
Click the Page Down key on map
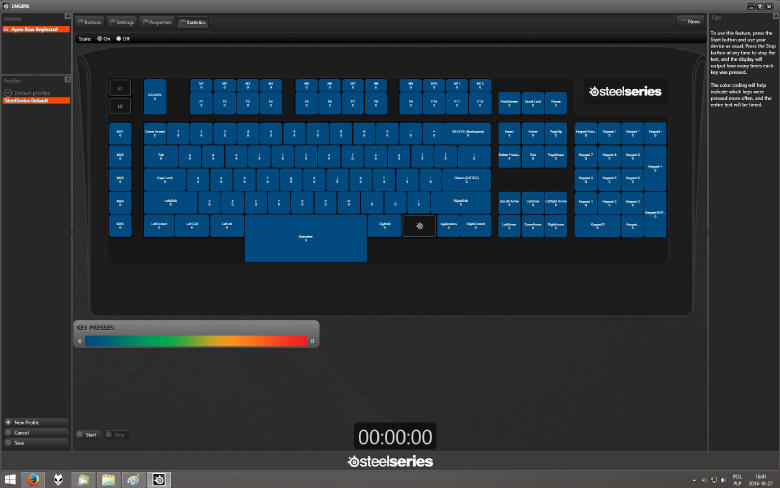pos(556,157)
